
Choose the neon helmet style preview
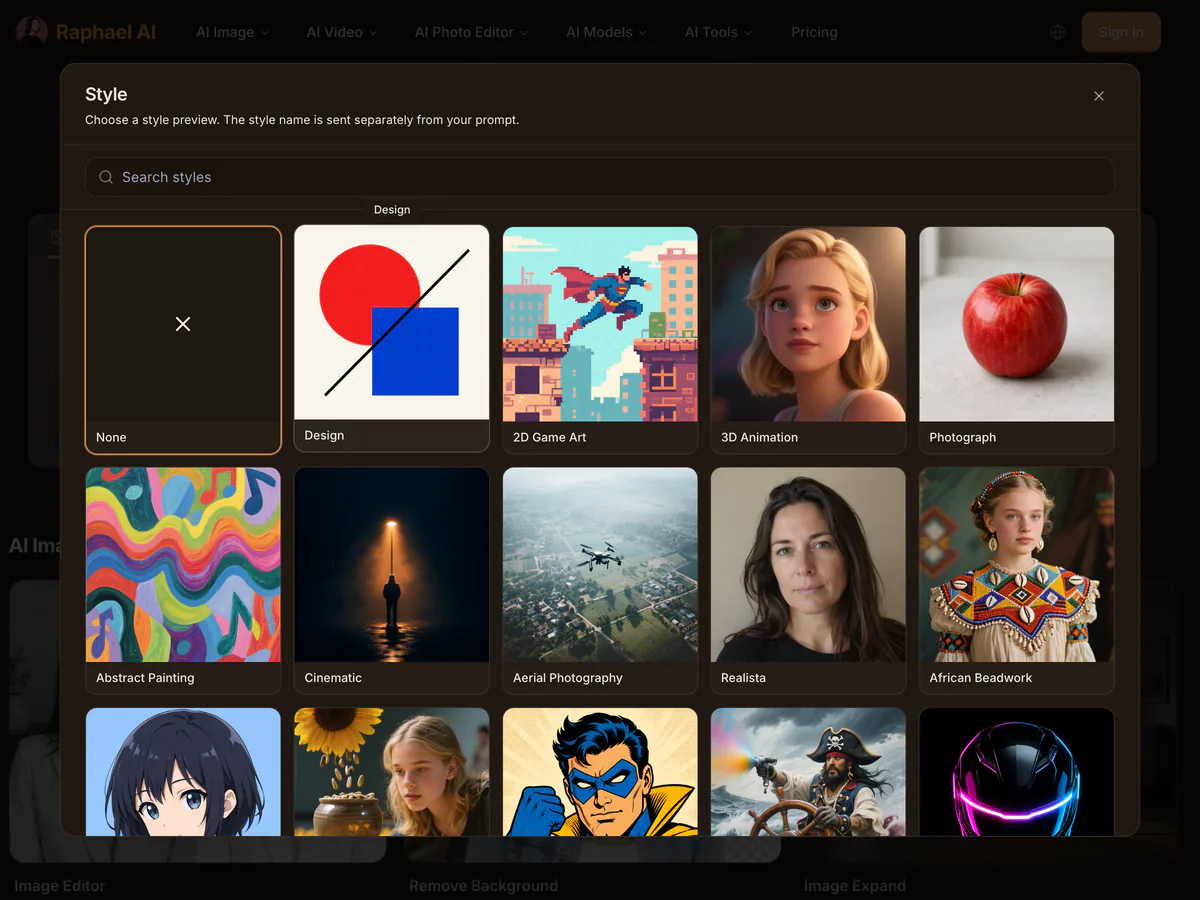point(1017,772)
